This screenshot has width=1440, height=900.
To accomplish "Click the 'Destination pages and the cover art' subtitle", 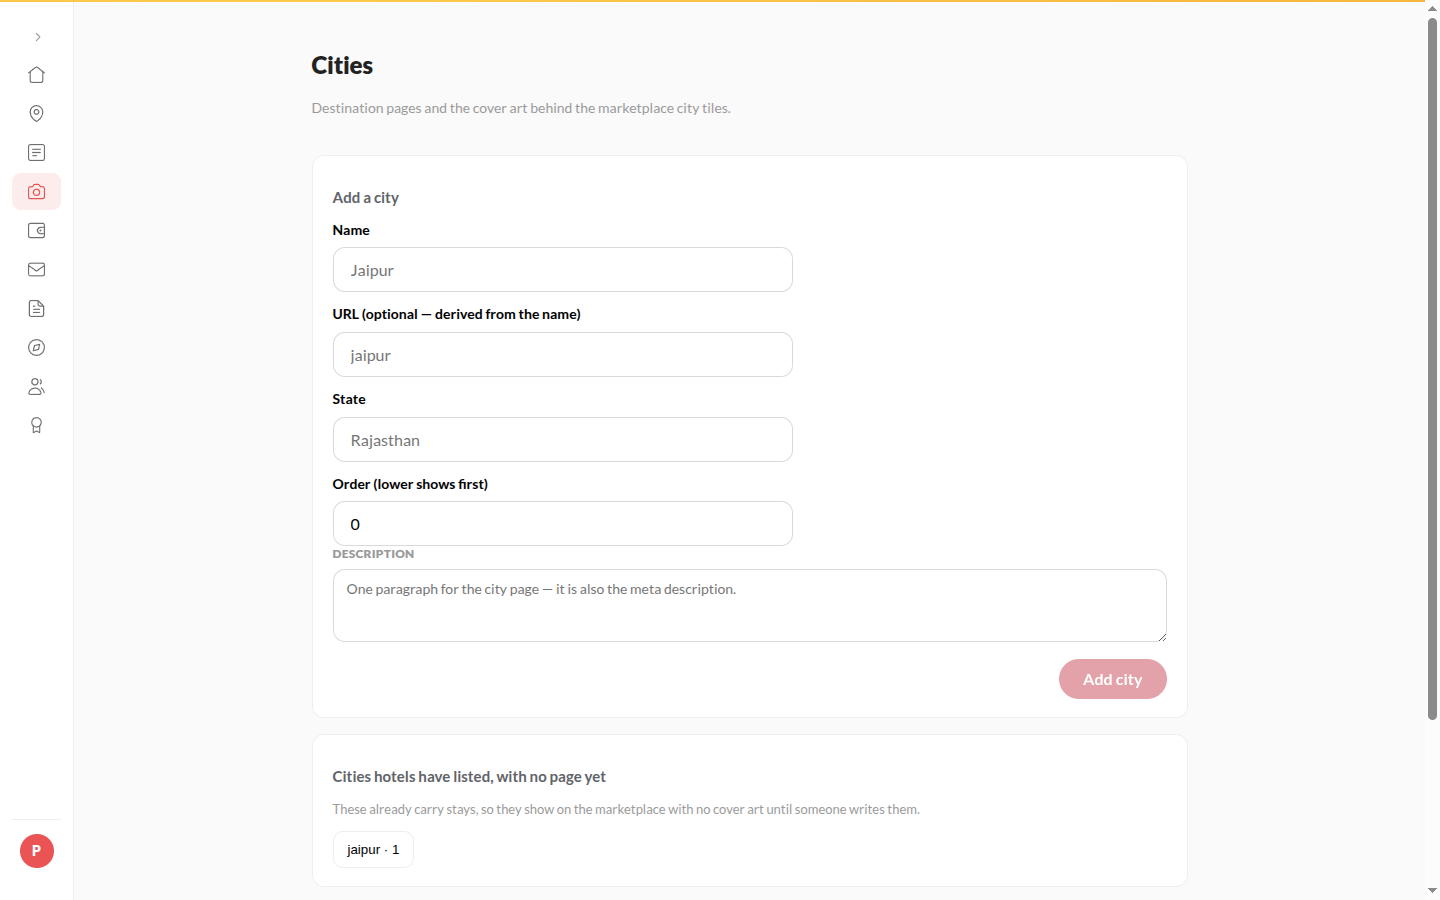I will click(521, 108).
